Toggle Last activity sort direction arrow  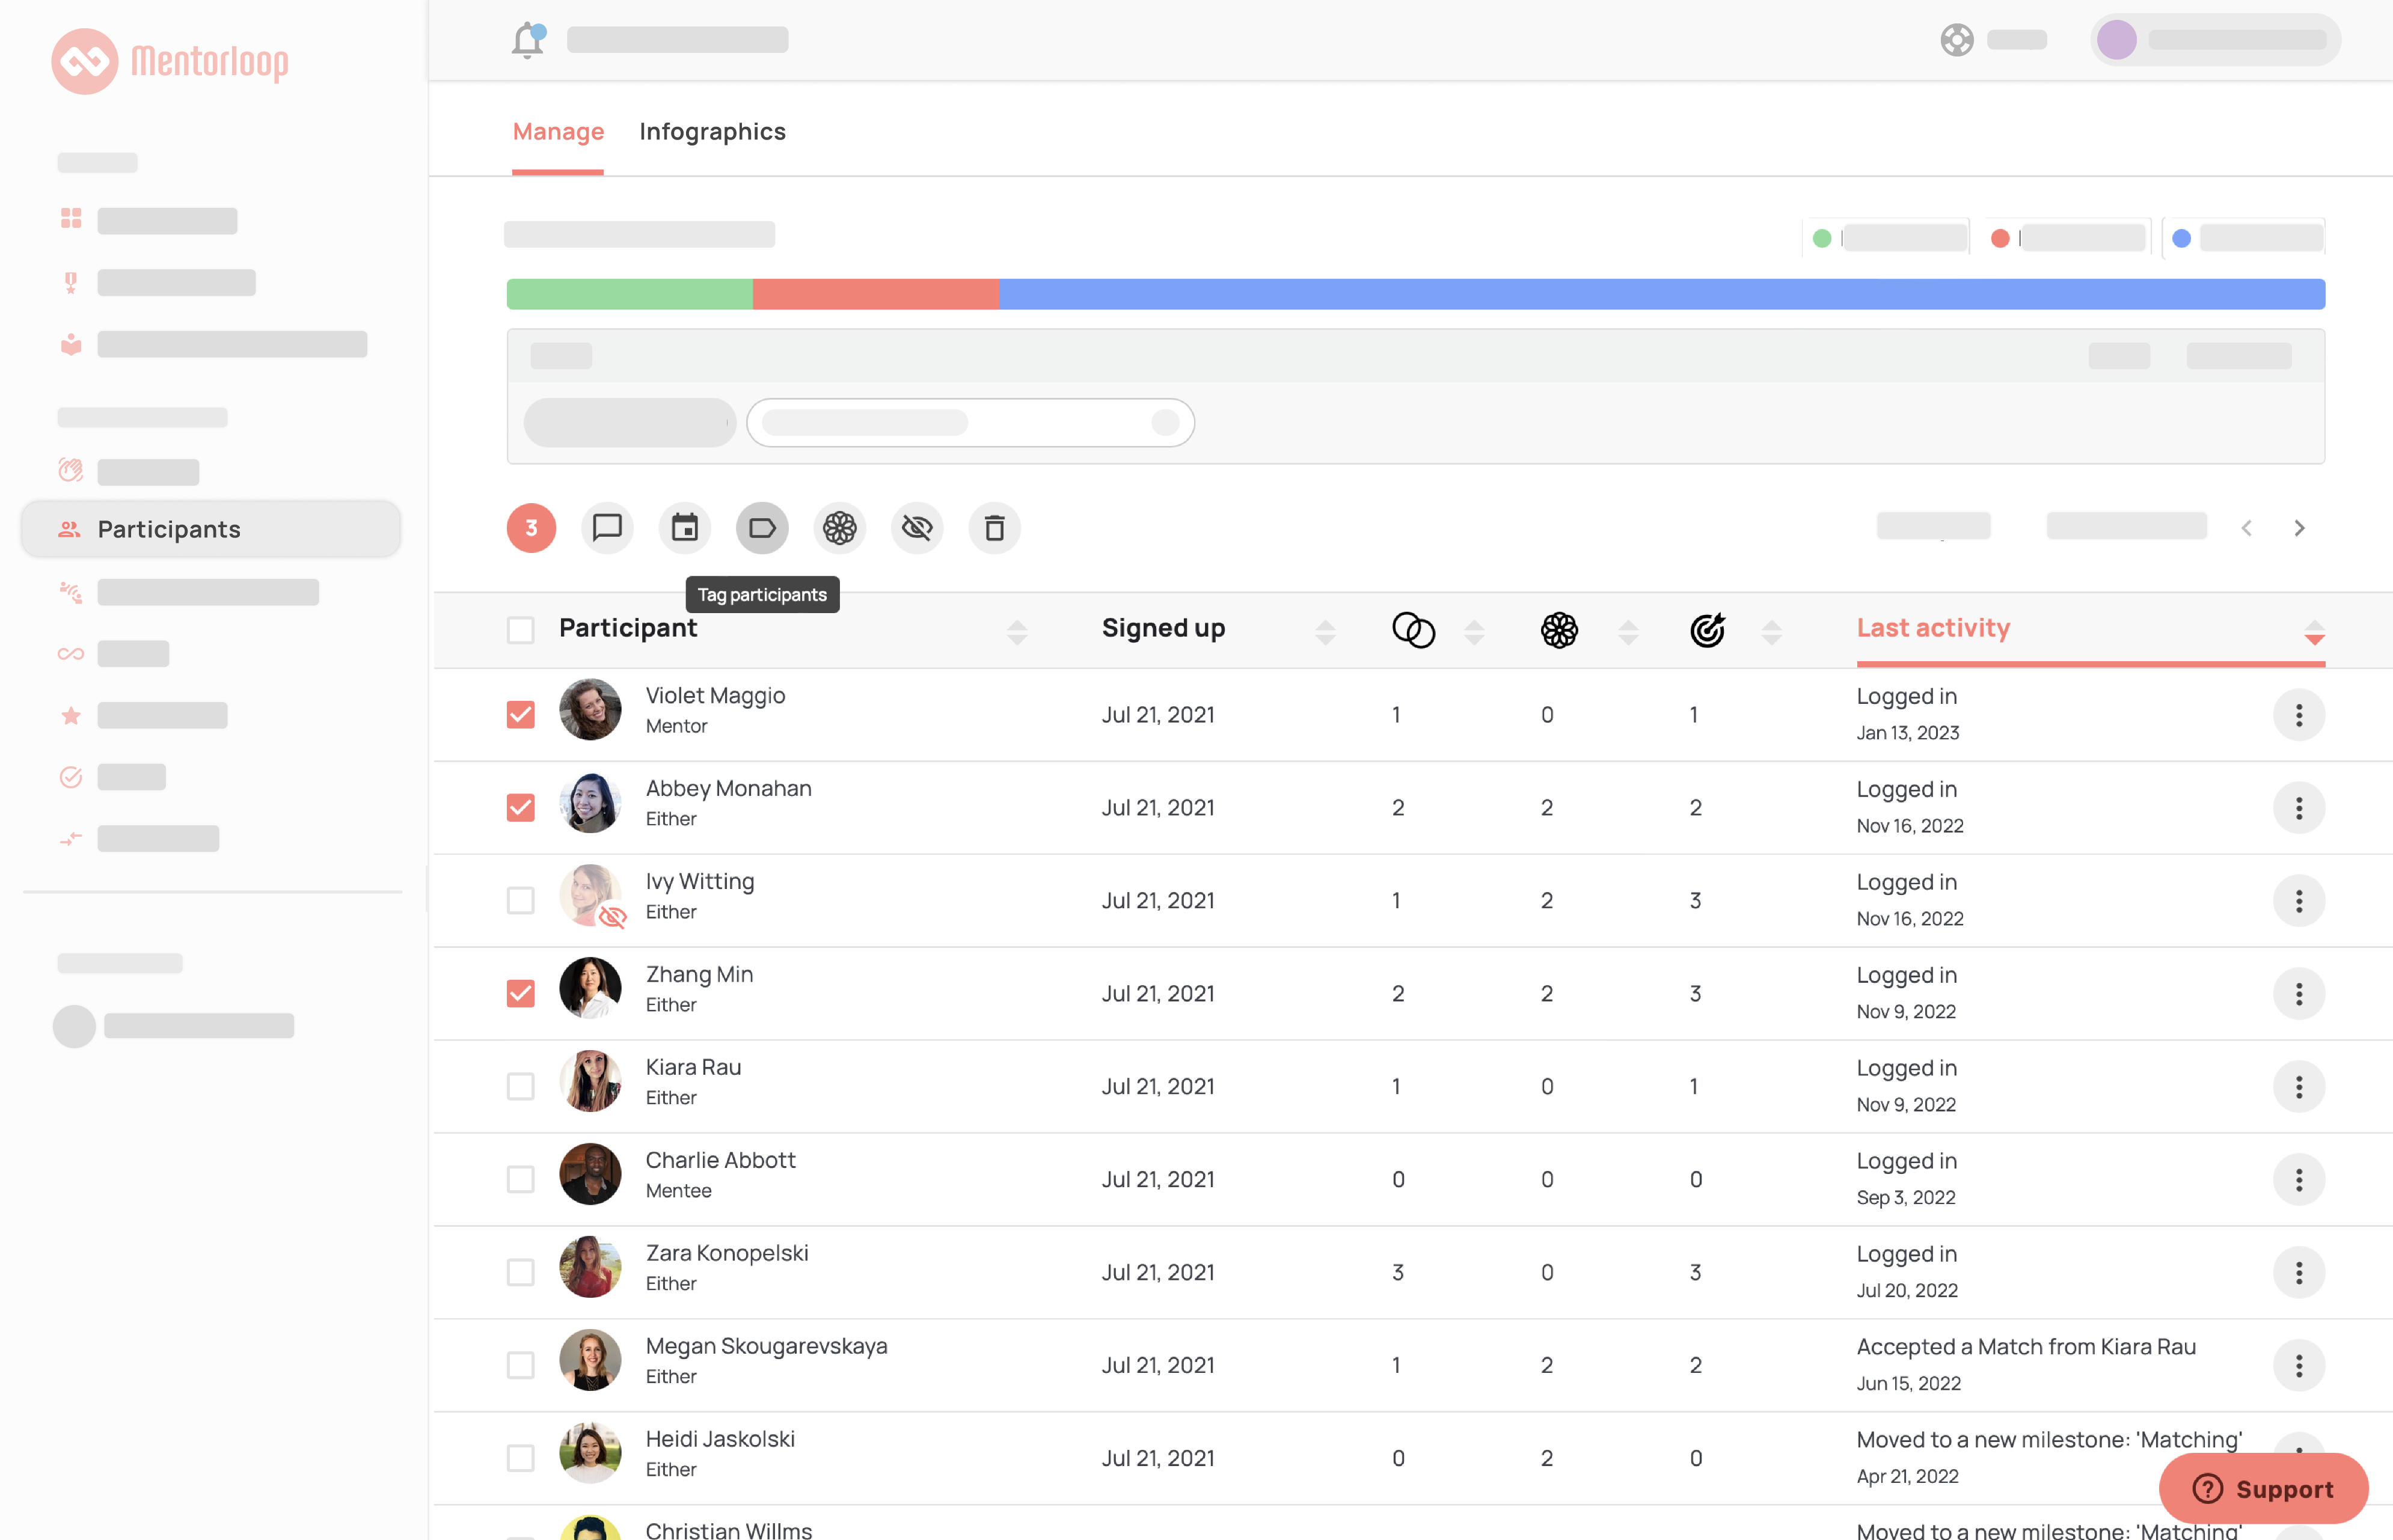2314,632
